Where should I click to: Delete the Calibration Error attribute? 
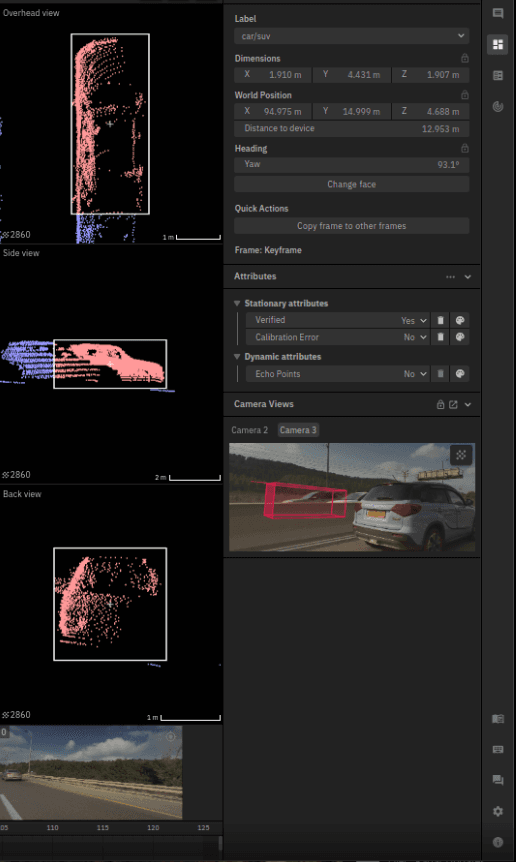[x=440, y=337]
